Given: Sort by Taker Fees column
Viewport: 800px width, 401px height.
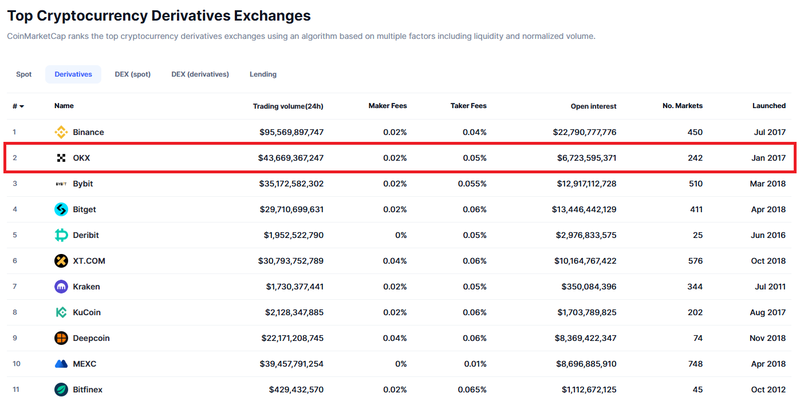Looking at the screenshot, I should 468,106.
